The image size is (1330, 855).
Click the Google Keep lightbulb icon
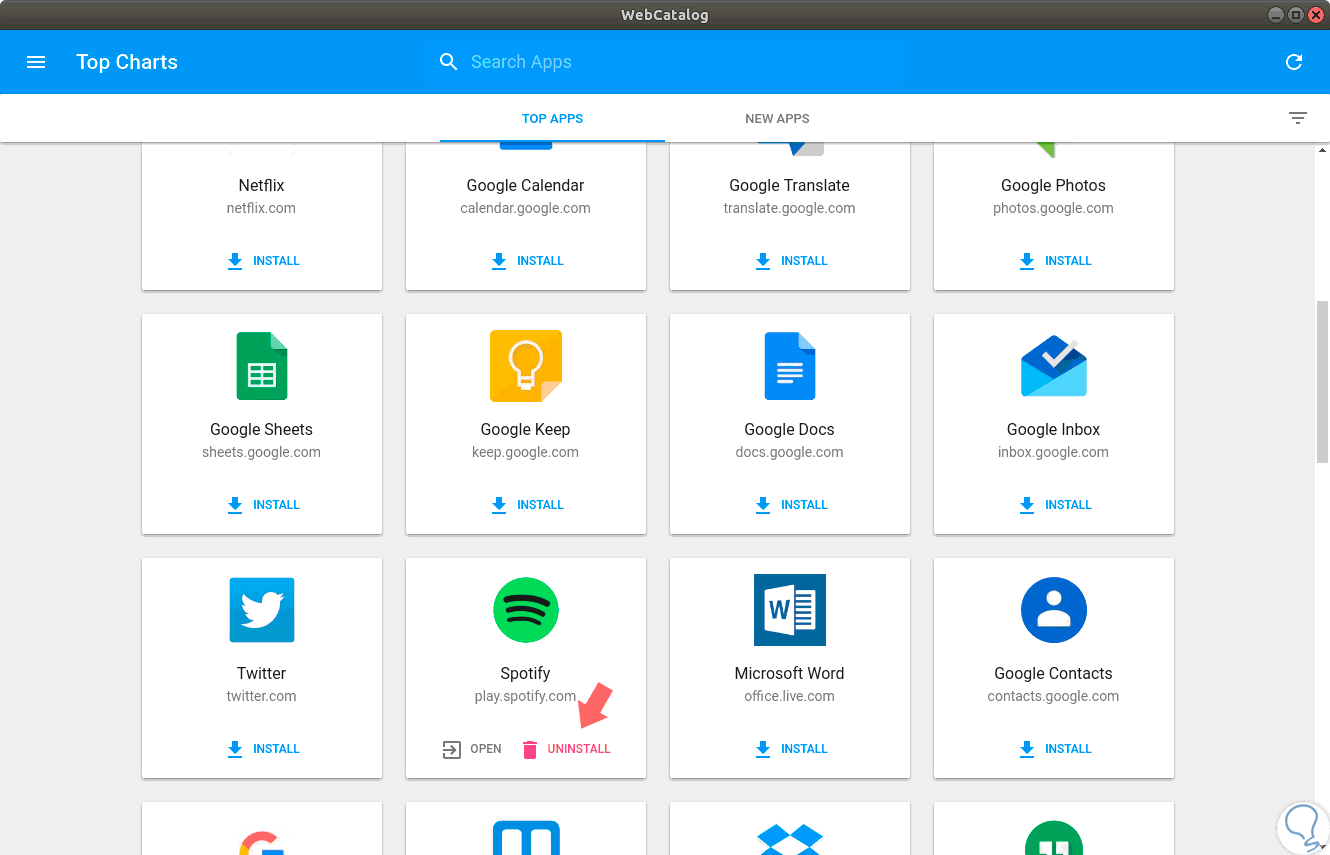[526, 366]
